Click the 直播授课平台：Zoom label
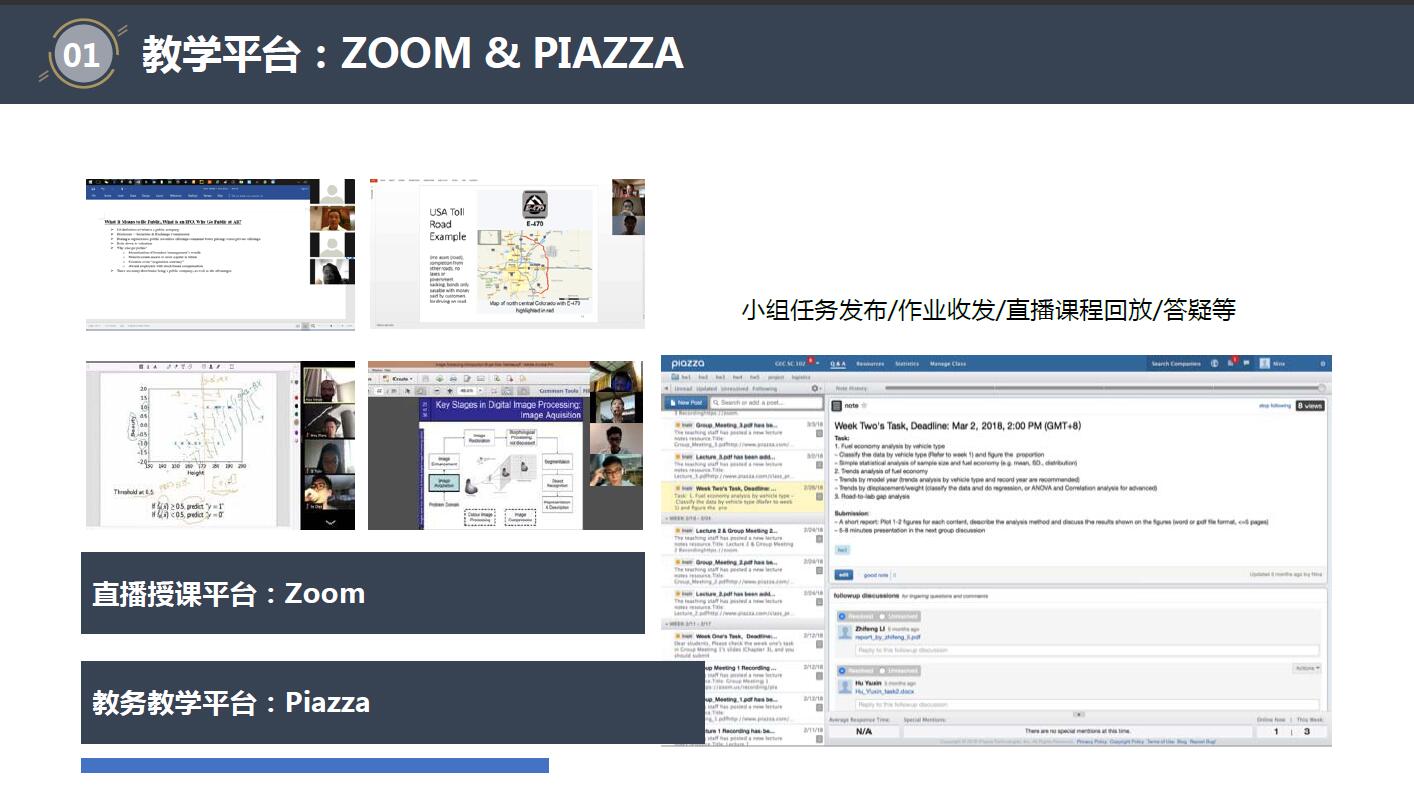This screenshot has width=1414, height=793. (x=229, y=593)
